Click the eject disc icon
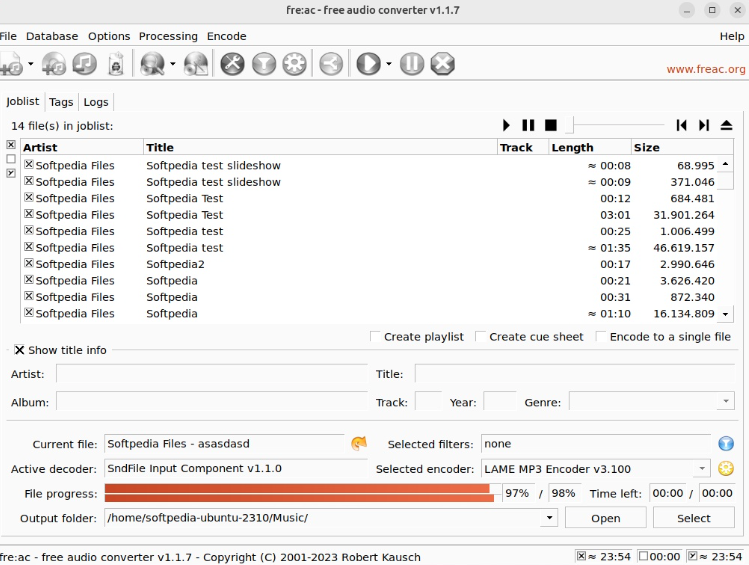749x565 pixels. click(726, 125)
